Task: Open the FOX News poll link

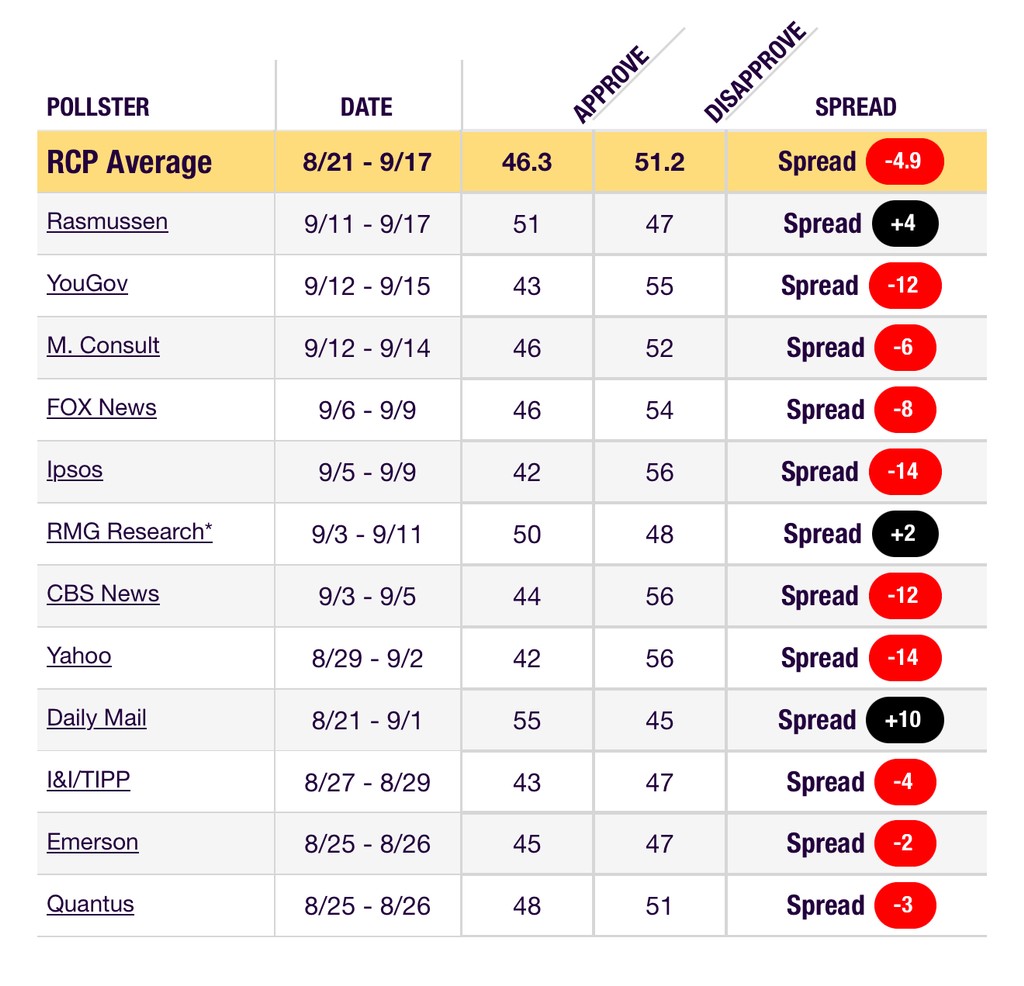Action: (101, 407)
